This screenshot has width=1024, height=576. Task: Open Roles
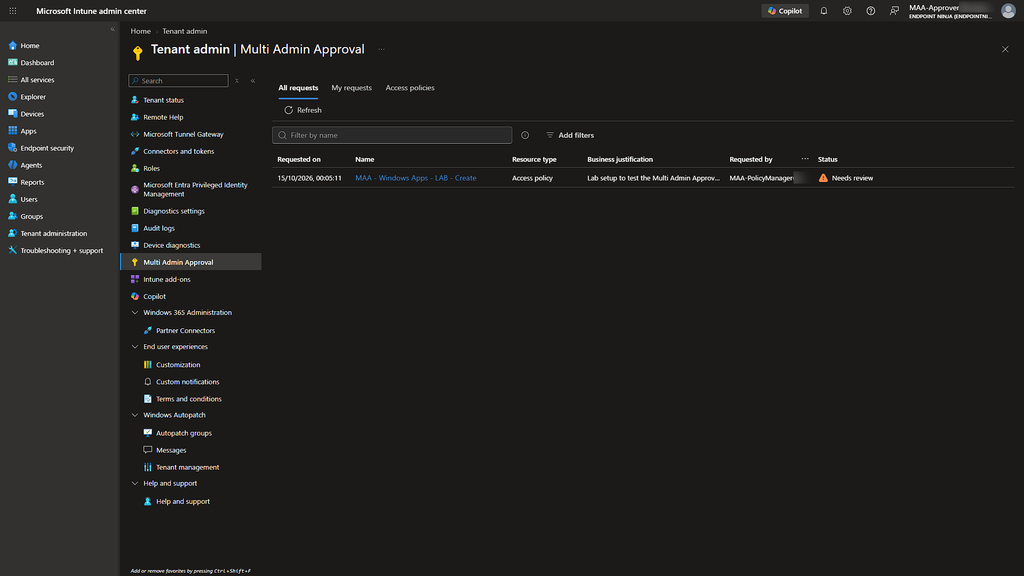point(152,168)
